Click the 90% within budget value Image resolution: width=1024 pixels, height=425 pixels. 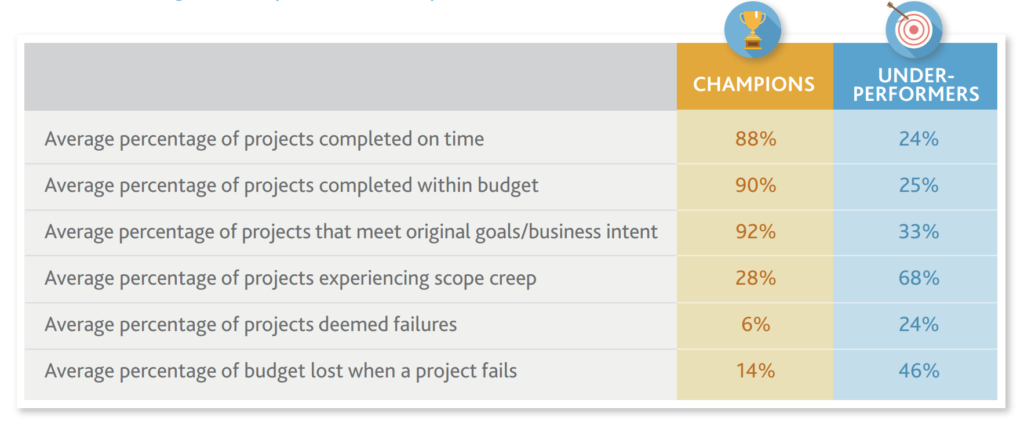click(x=755, y=185)
